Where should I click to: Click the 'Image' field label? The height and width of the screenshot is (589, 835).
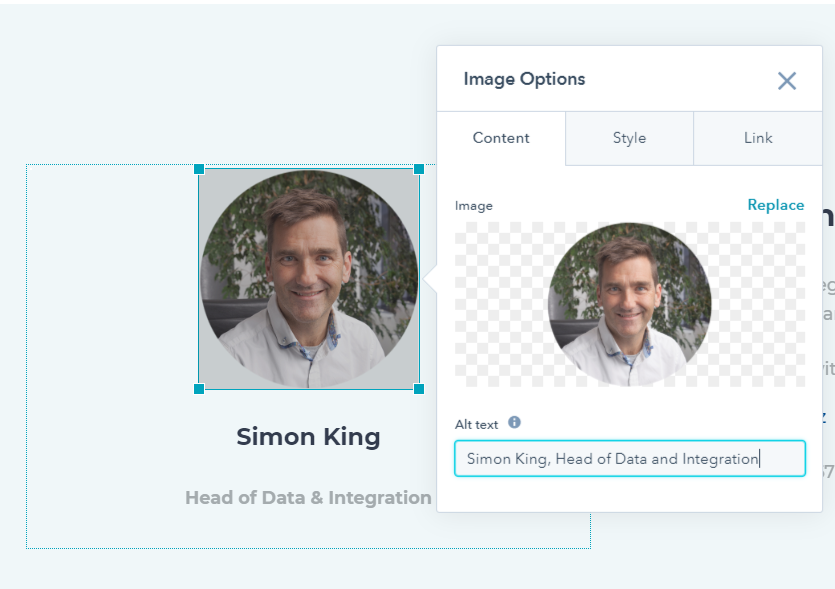pos(473,206)
